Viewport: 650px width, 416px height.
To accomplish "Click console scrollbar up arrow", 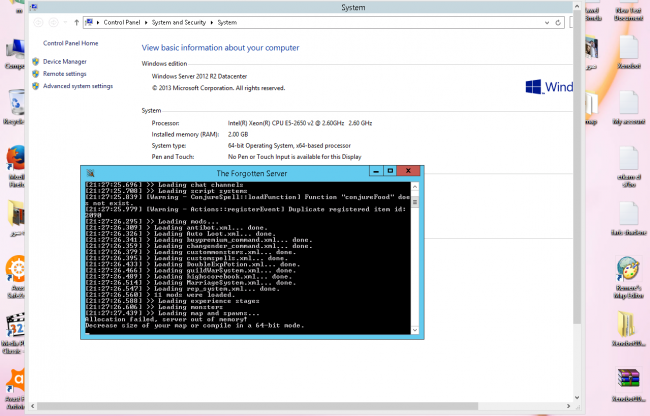I will pos(415,187).
